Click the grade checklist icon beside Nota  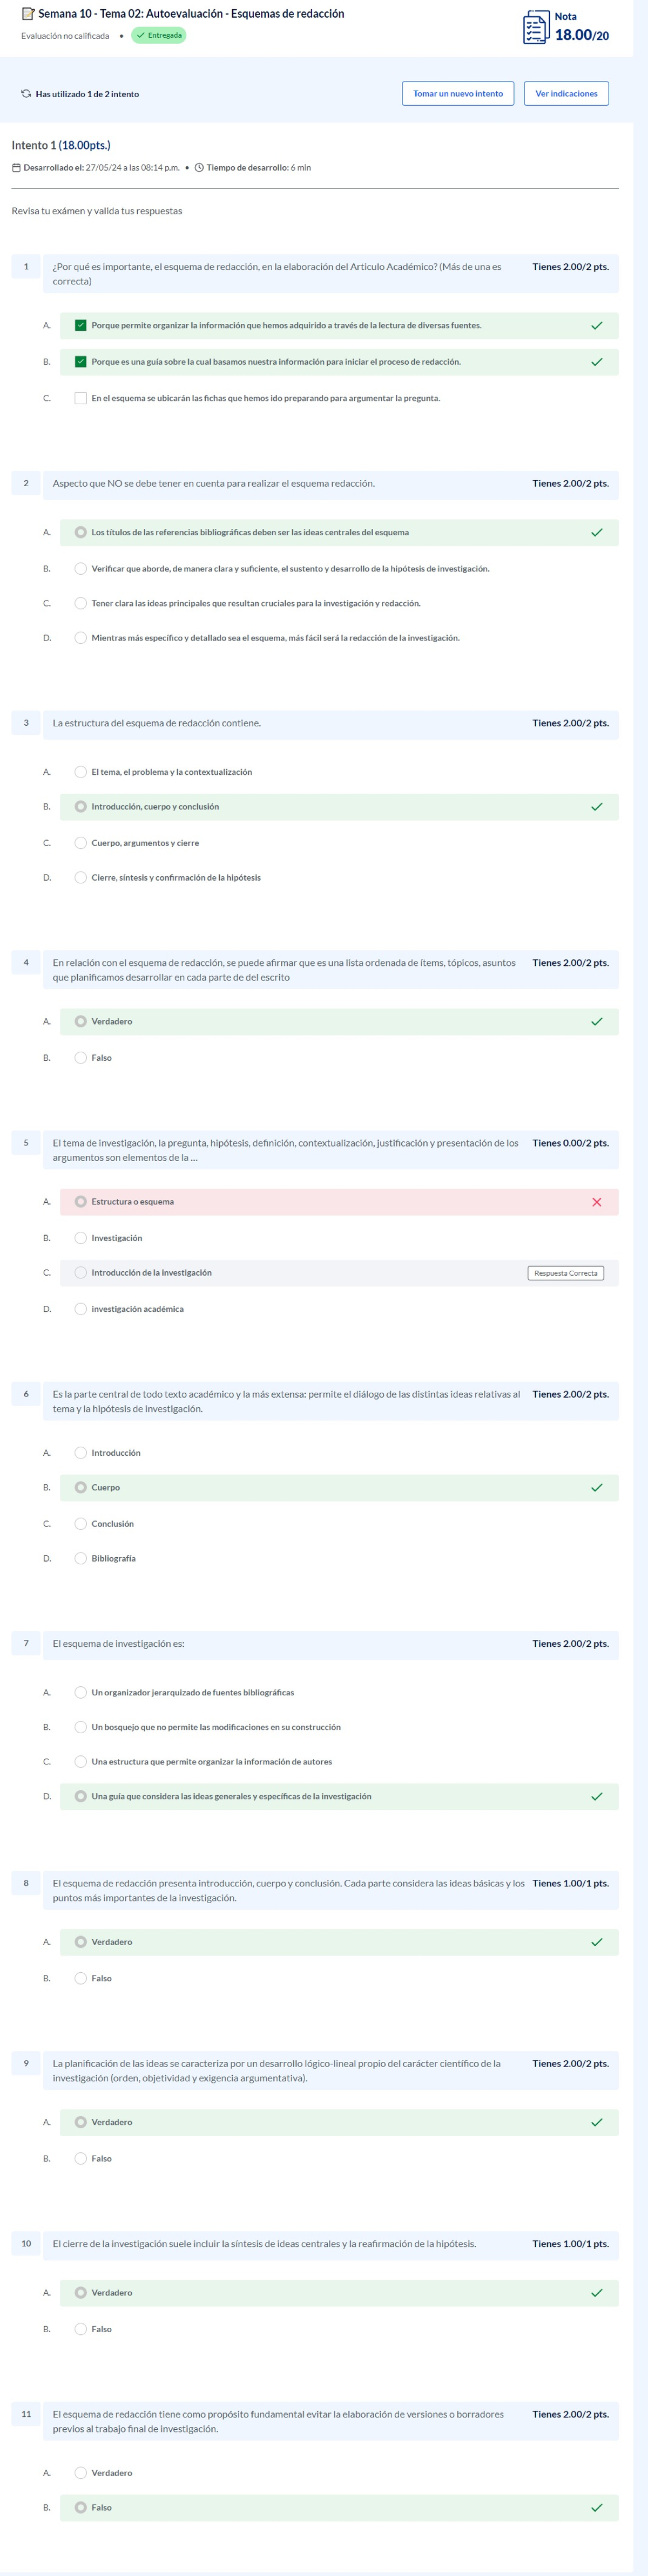pos(536,28)
